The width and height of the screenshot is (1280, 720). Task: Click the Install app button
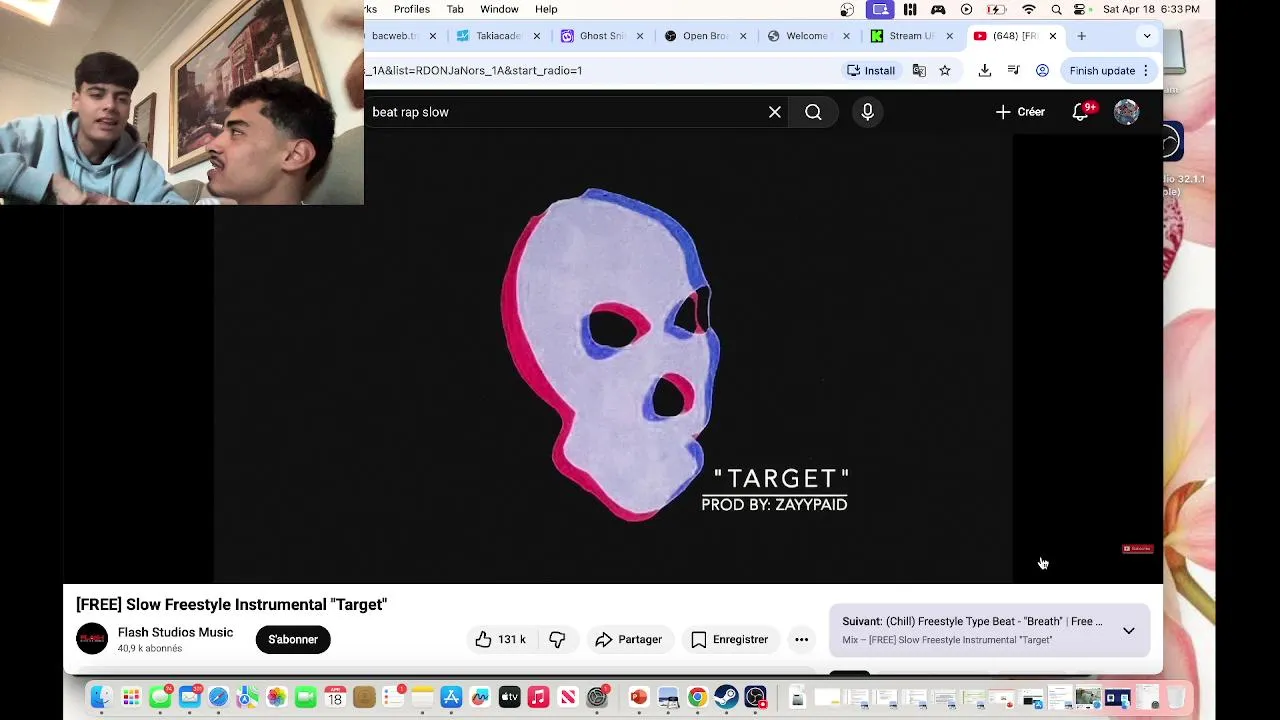[871, 70]
